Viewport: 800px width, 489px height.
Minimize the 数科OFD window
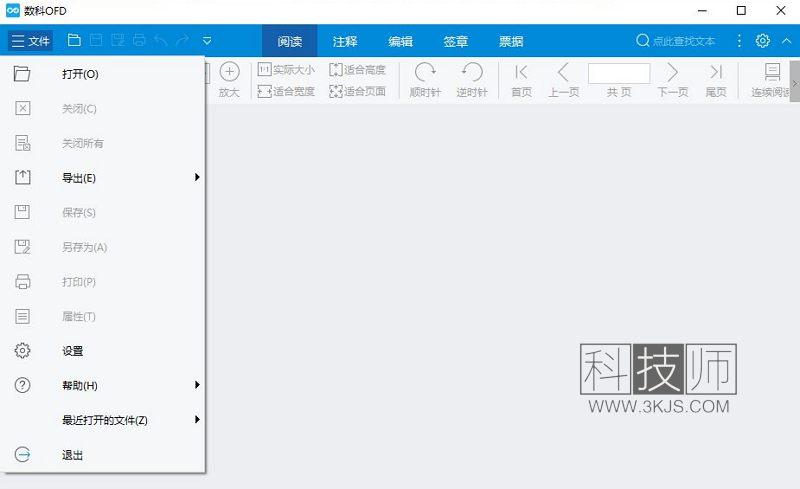click(x=703, y=11)
